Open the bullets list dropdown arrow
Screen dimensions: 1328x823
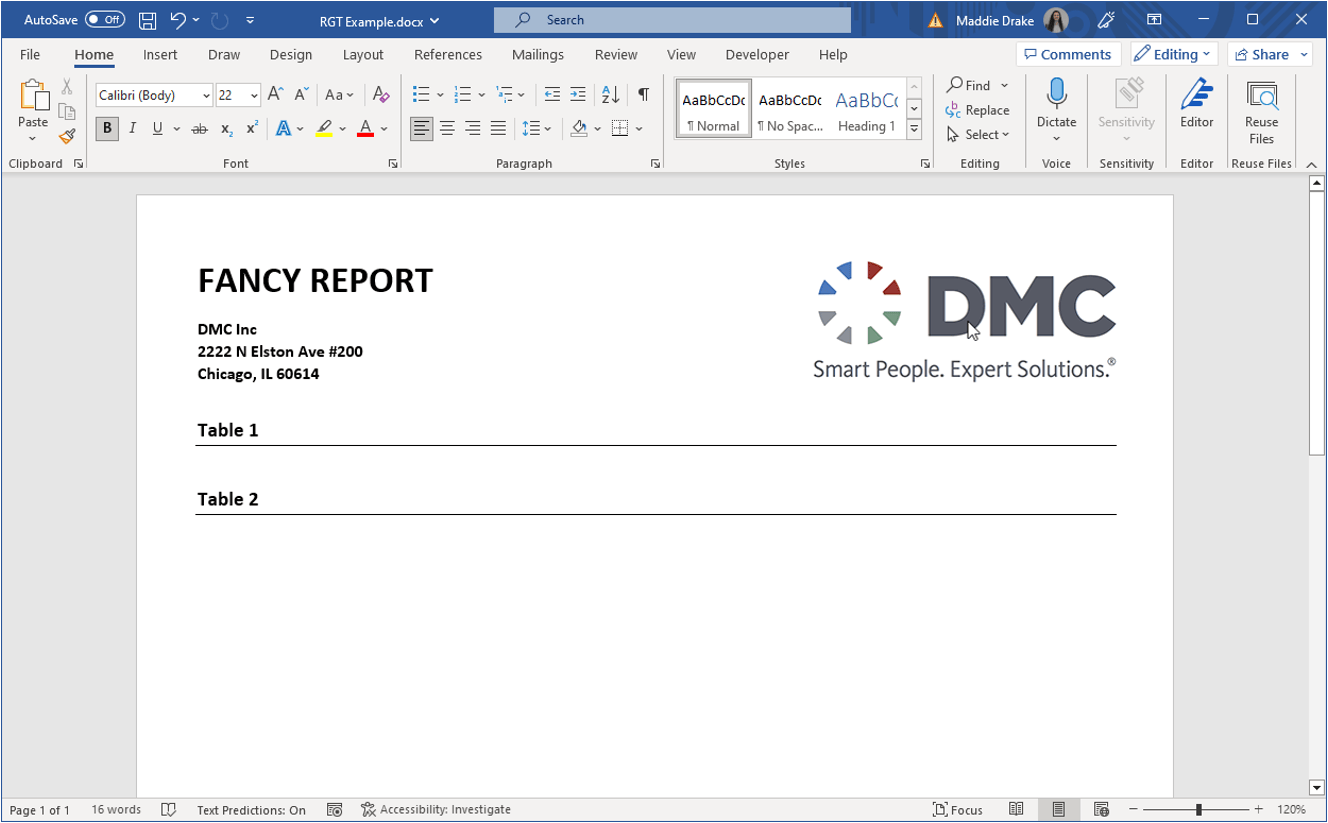(440, 96)
